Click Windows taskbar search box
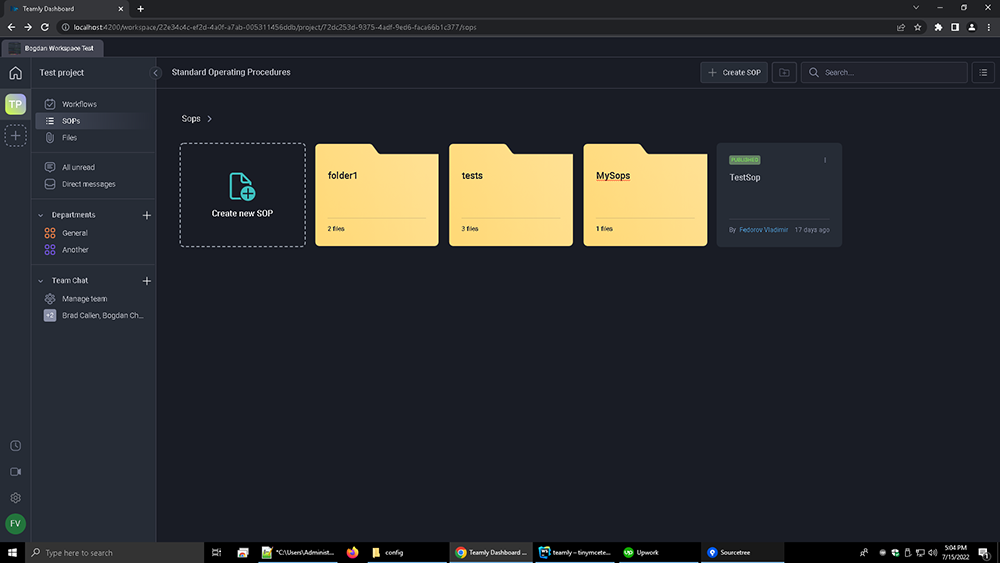The height and width of the screenshot is (563, 1000). click(115, 553)
